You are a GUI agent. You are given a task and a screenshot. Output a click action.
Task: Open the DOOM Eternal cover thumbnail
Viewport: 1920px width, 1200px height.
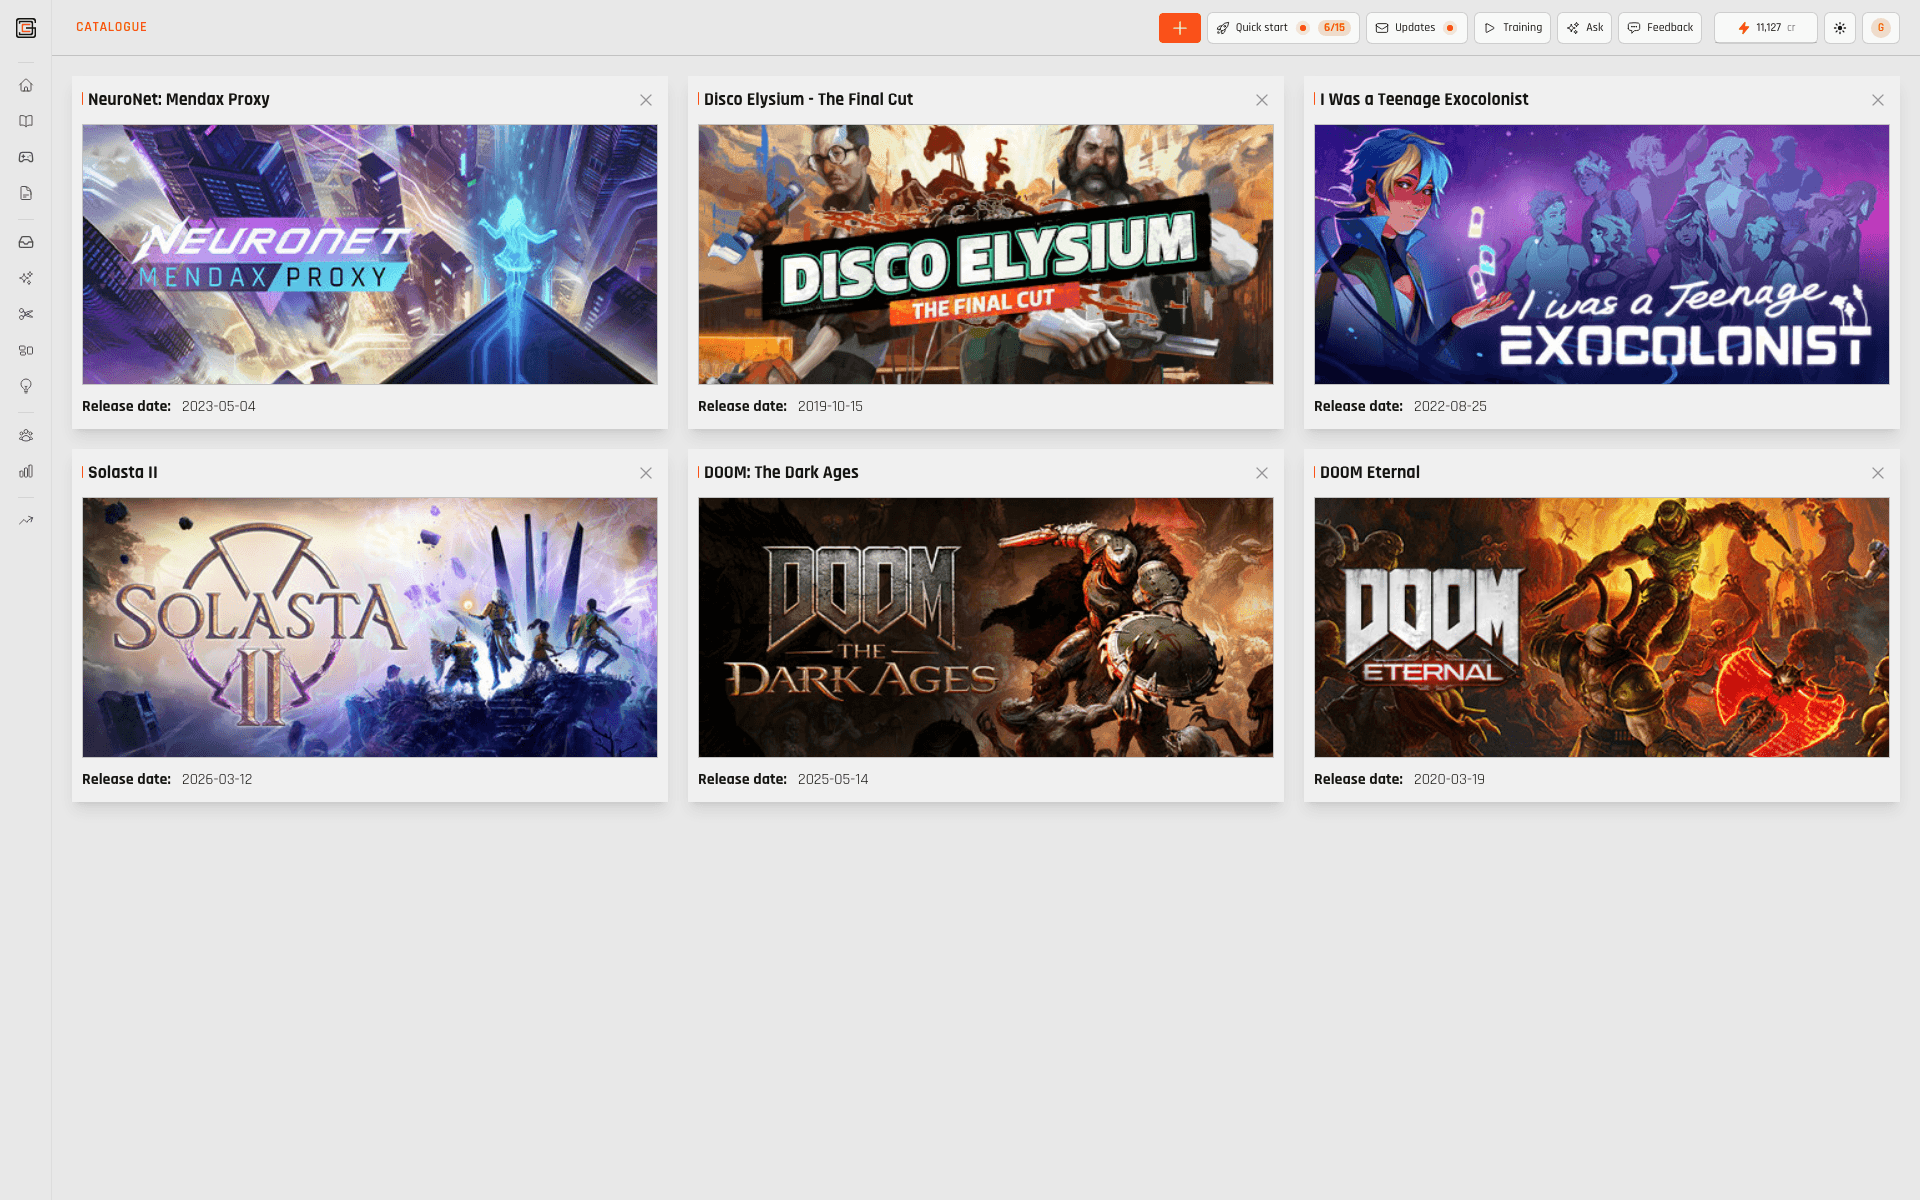tap(1601, 627)
